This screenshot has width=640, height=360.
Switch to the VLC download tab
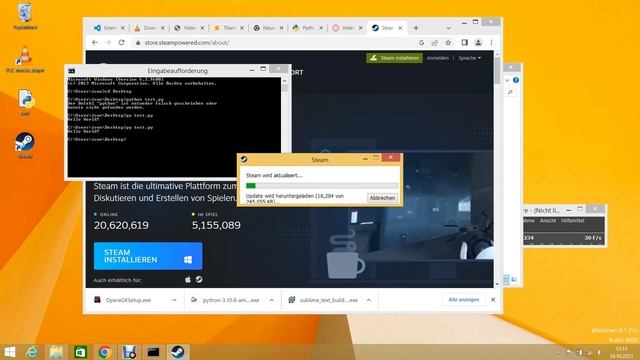(149, 28)
